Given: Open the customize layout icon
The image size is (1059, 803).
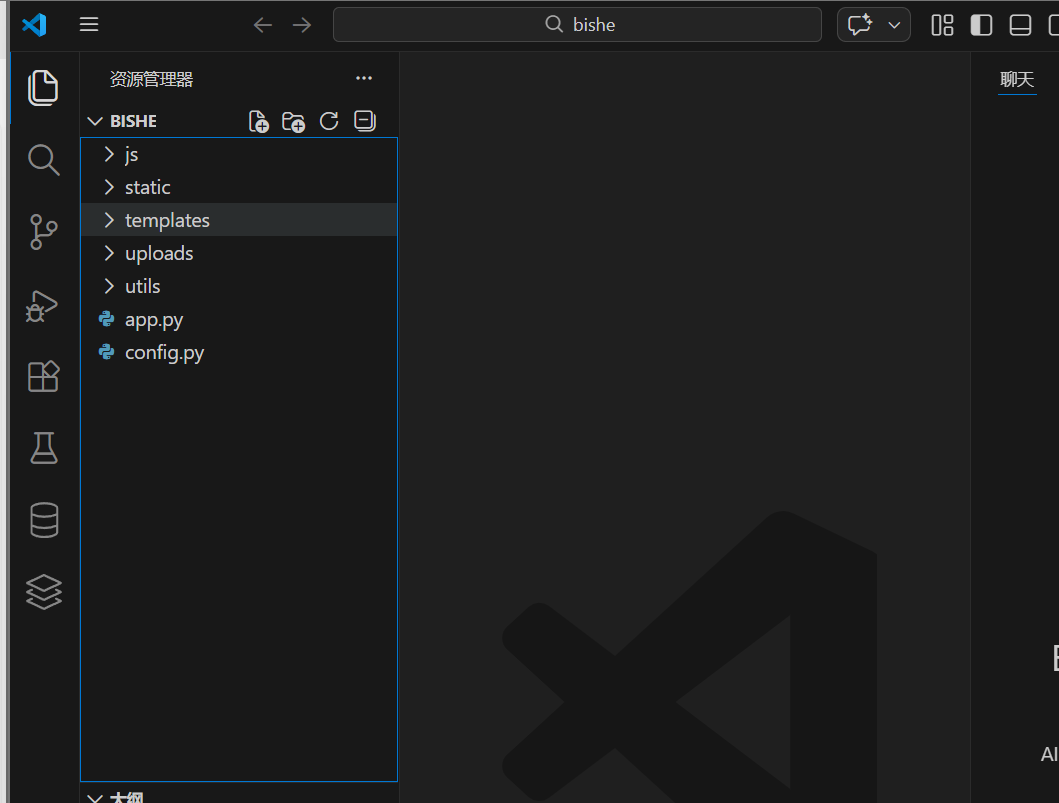Looking at the screenshot, I should click(x=942, y=25).
